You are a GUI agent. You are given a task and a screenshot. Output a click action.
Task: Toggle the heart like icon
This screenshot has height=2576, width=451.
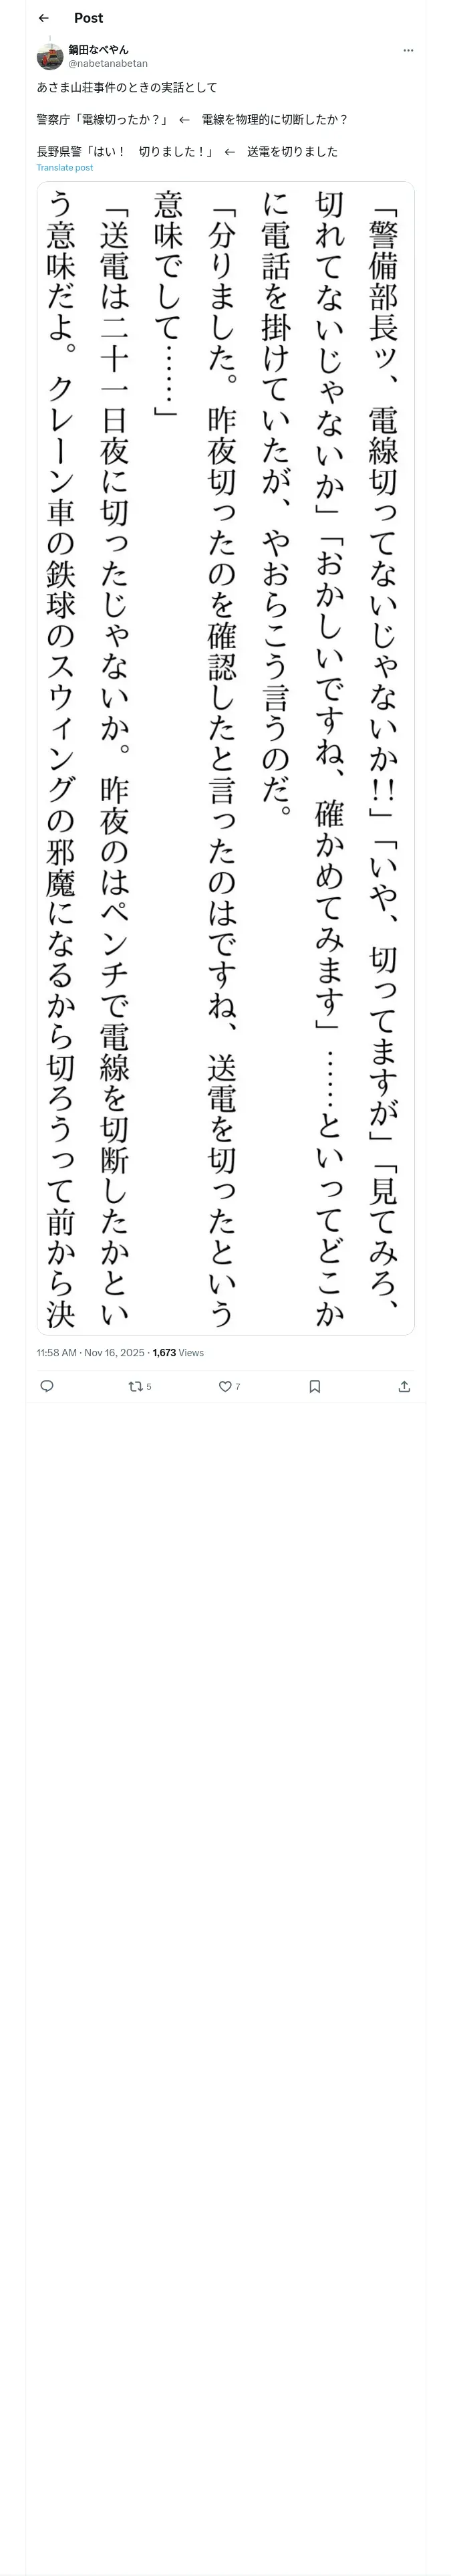pyautogui.click(x=225, y=1386)
